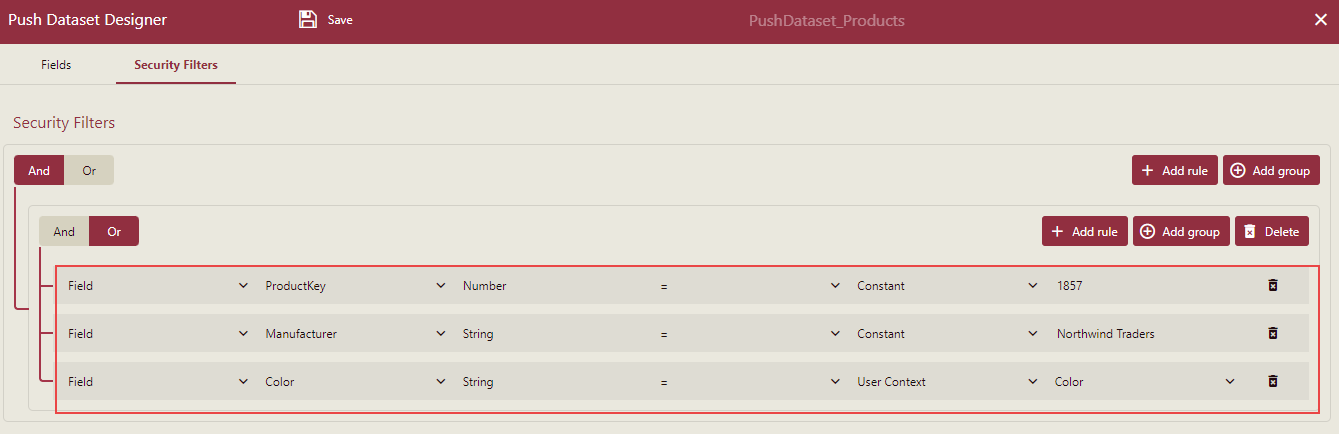1339x434 pixels.
Task: Click Add group in the outer group
Action: coord(1270,171)
